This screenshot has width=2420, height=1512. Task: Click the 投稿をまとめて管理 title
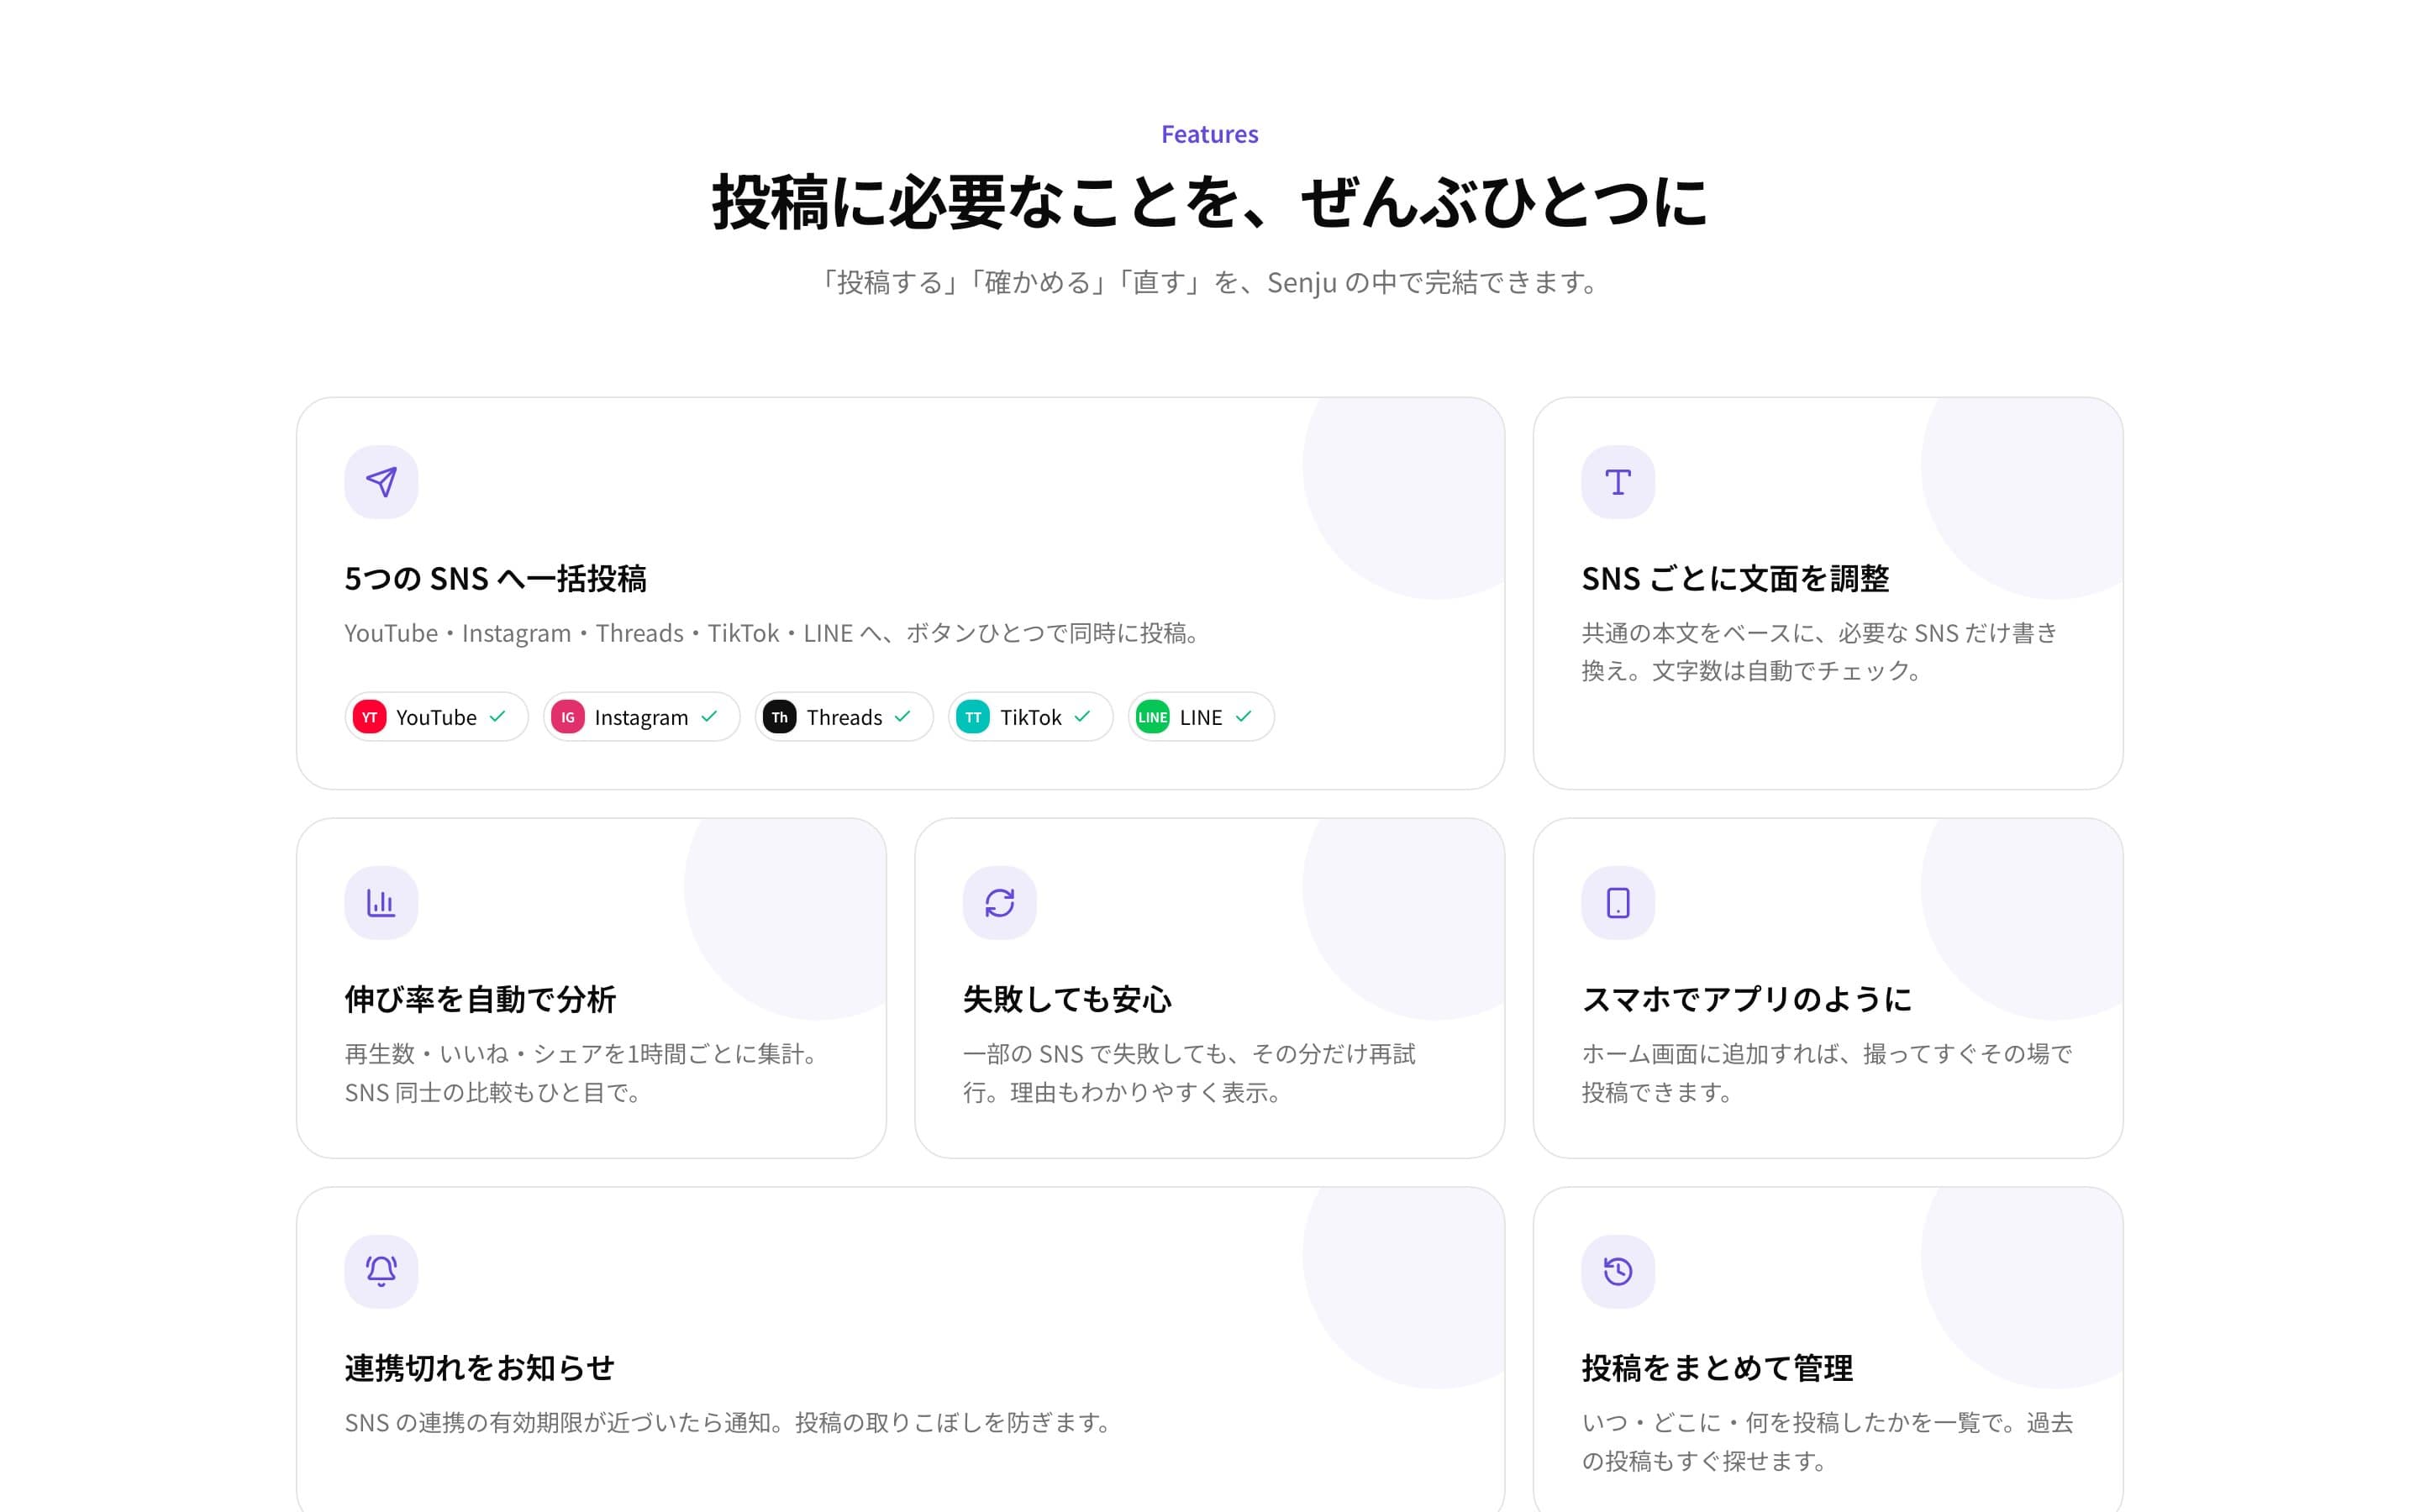(1717, 1368)
